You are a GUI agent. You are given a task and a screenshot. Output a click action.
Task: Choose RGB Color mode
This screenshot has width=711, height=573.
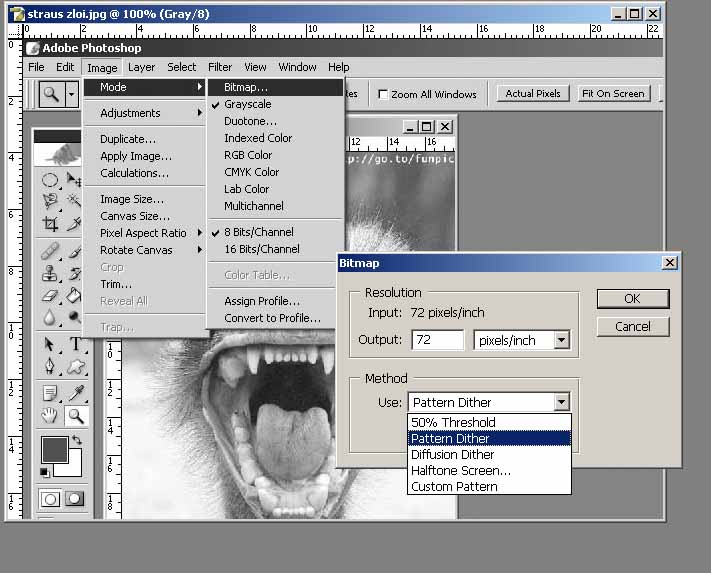click(x=275, y=155)
